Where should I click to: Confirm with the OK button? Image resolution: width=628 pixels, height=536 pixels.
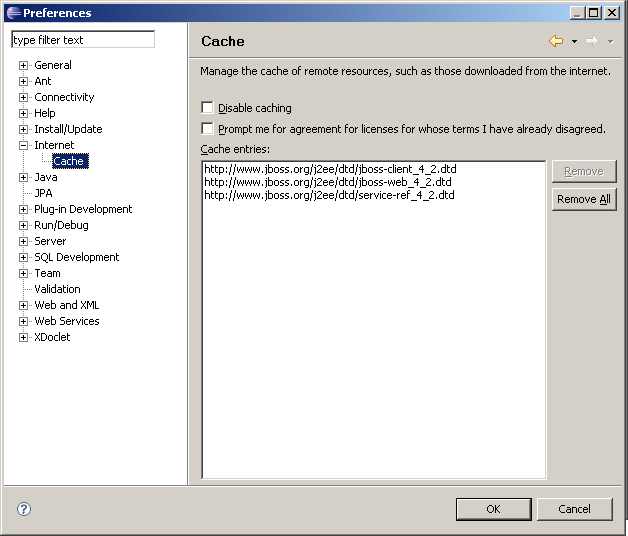pyautogui.click(x=493, y=509)
